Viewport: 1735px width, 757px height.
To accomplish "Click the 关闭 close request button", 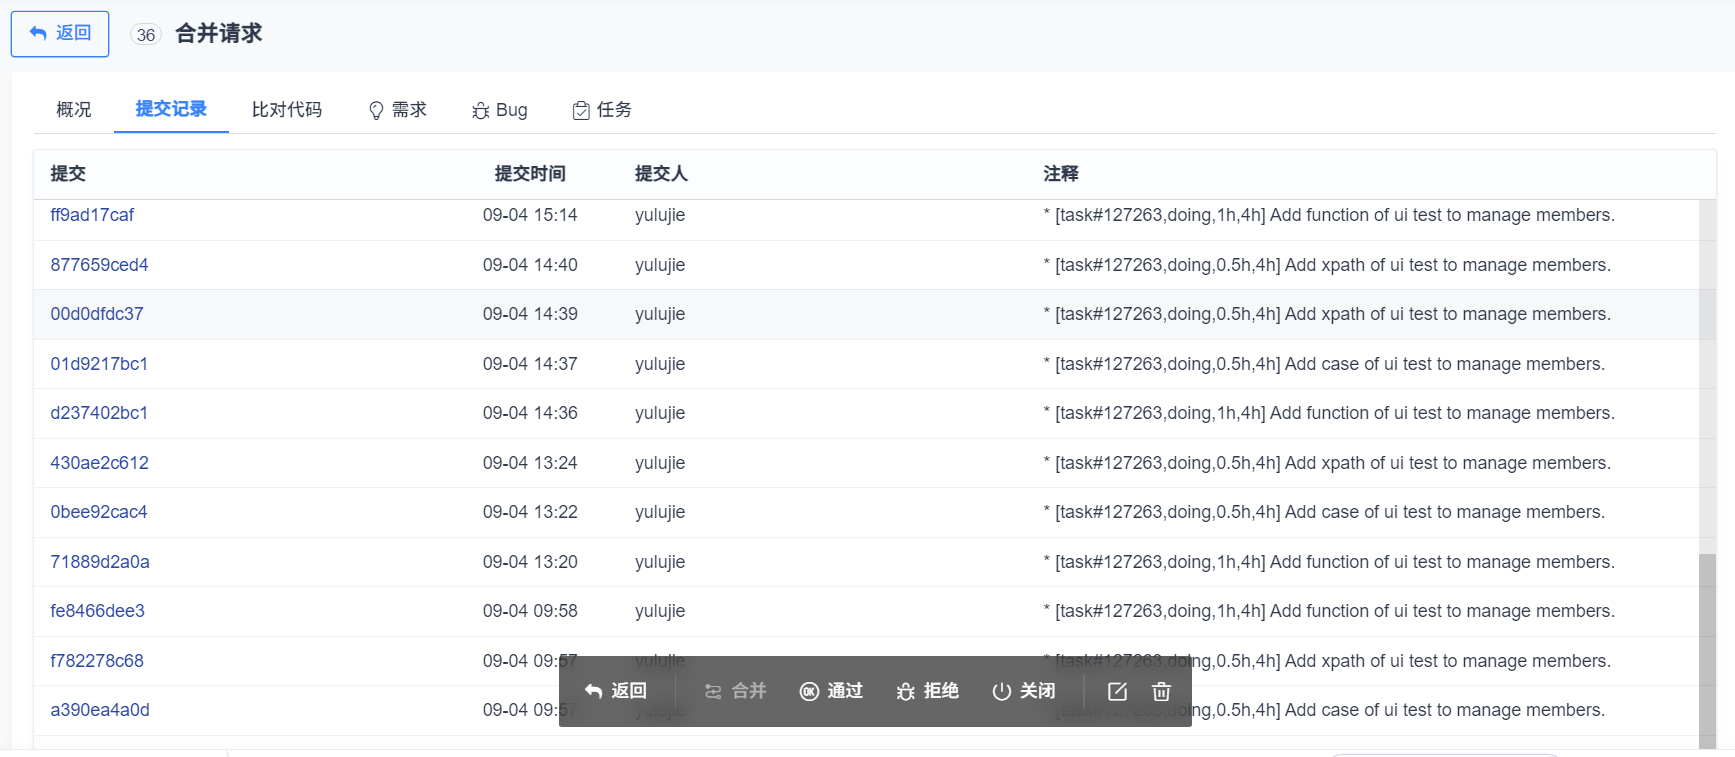I will pyautogui.click(x=1023, y=691).
